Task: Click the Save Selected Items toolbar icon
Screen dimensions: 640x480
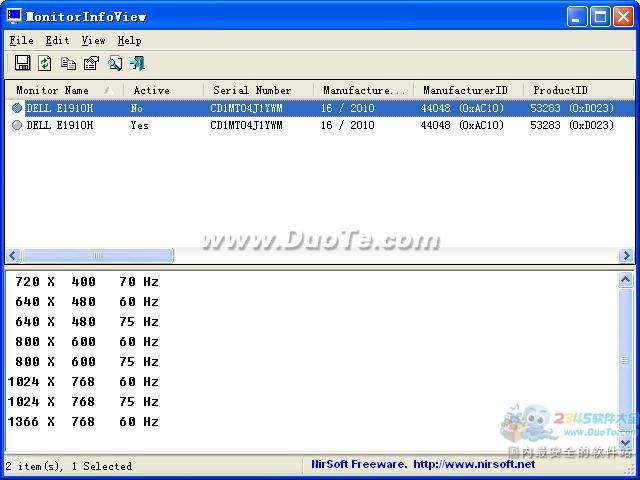Action: (x=22, y=63)
